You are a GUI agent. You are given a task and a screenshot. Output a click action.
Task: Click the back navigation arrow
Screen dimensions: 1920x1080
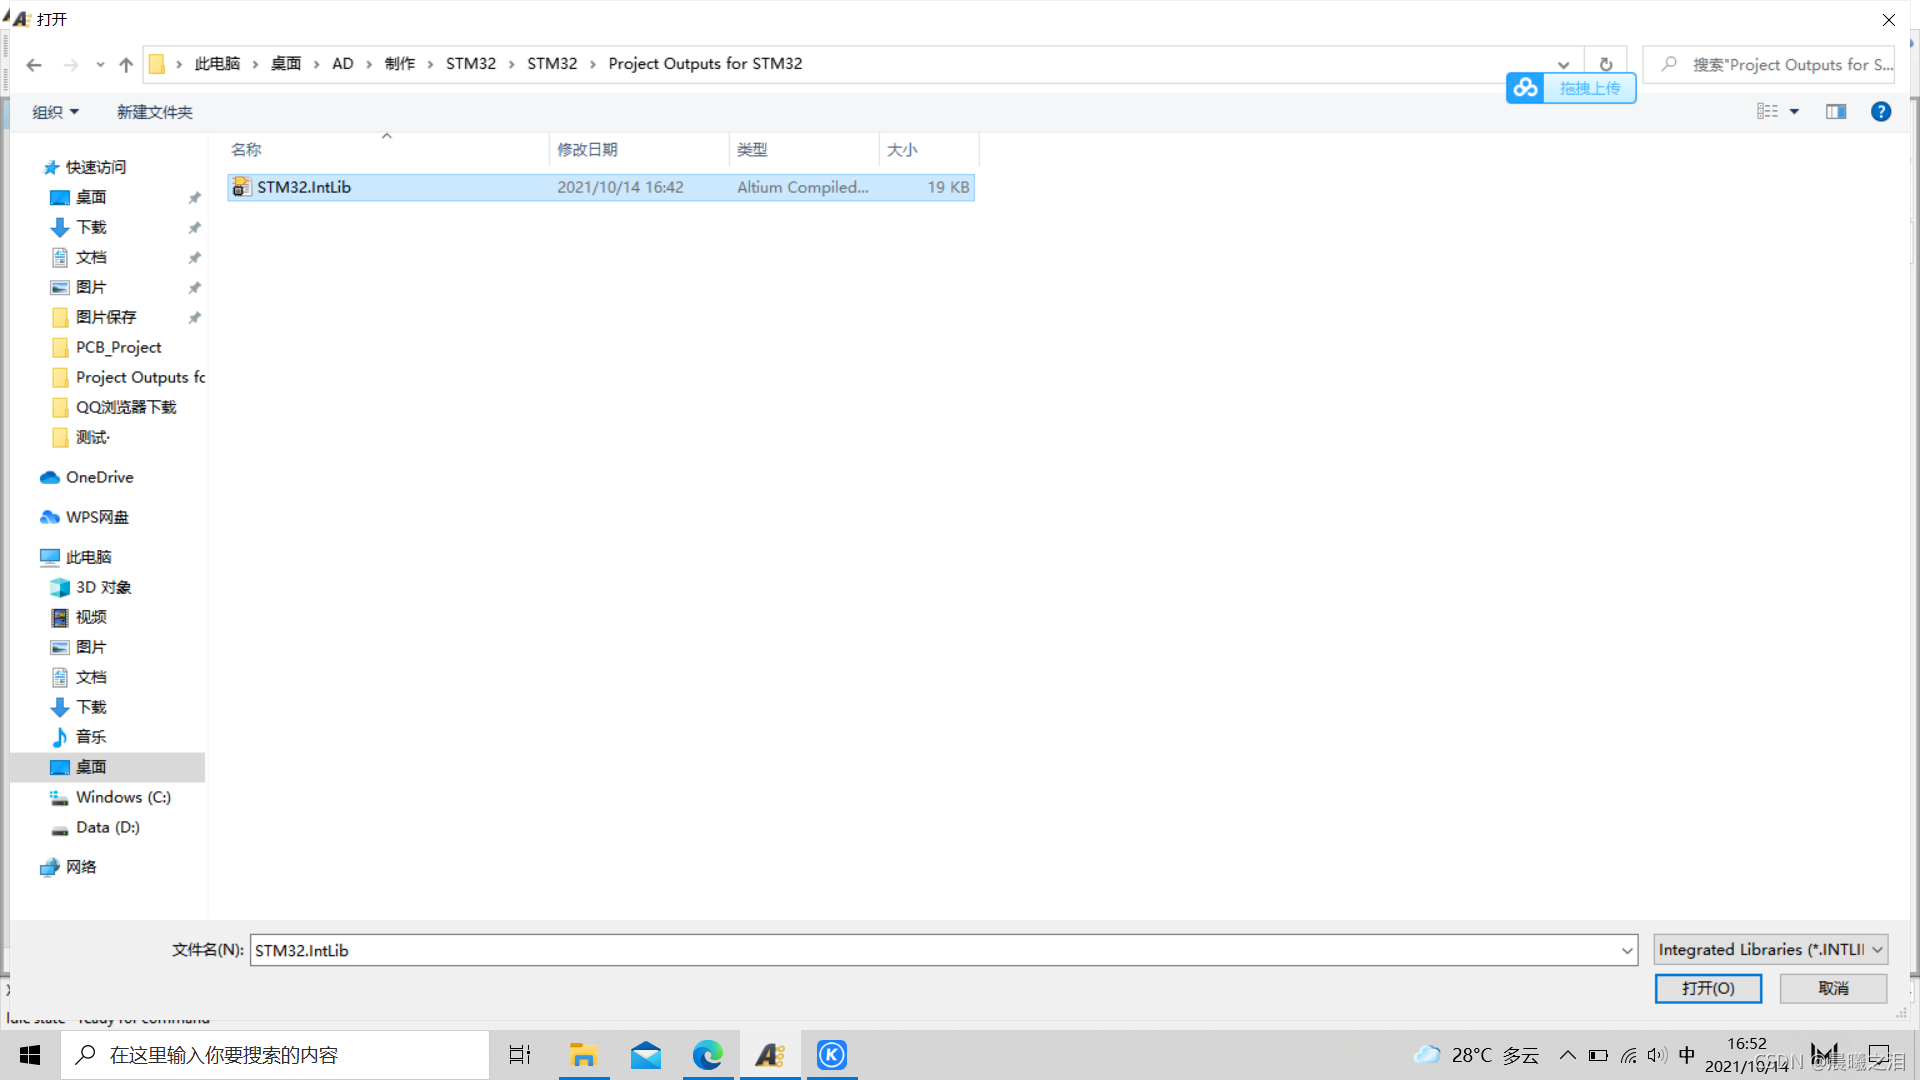[34, 65]
